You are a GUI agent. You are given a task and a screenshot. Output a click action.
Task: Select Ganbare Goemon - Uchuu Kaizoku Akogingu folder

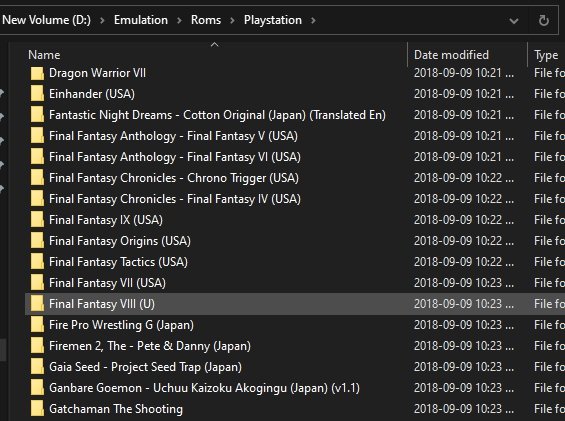(204, 388)
